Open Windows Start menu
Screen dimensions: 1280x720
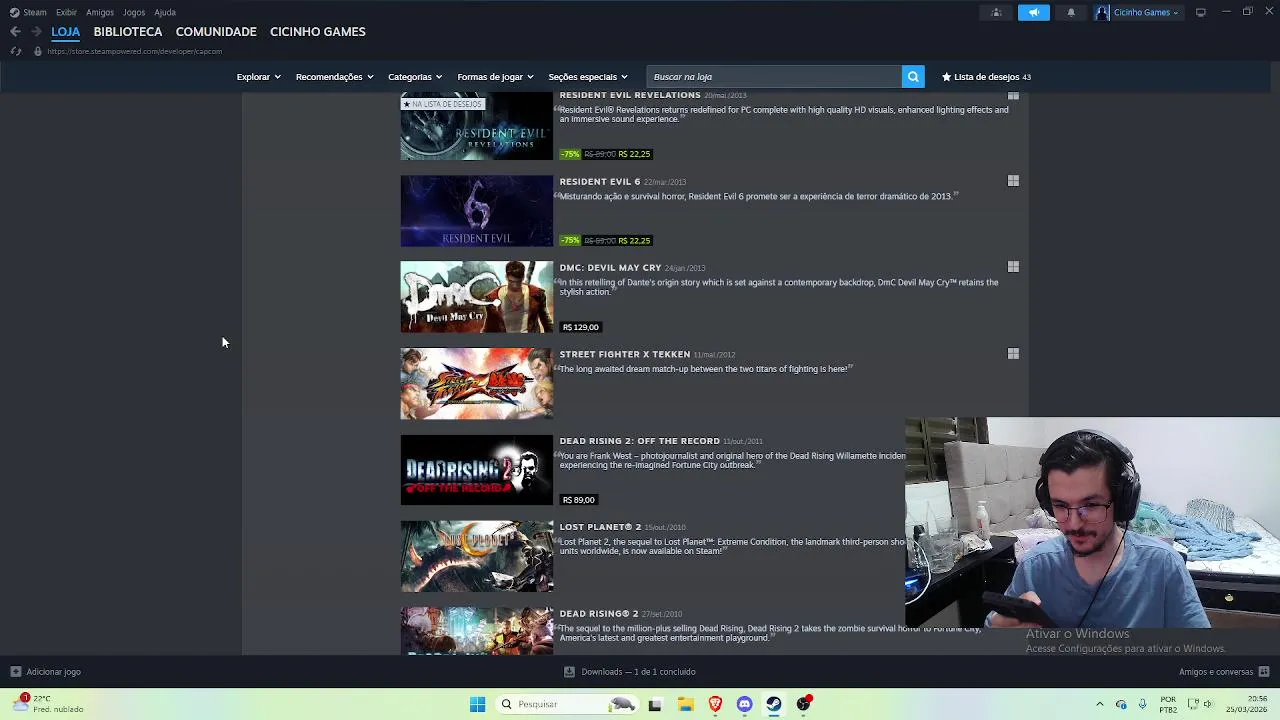click(477, 704)
